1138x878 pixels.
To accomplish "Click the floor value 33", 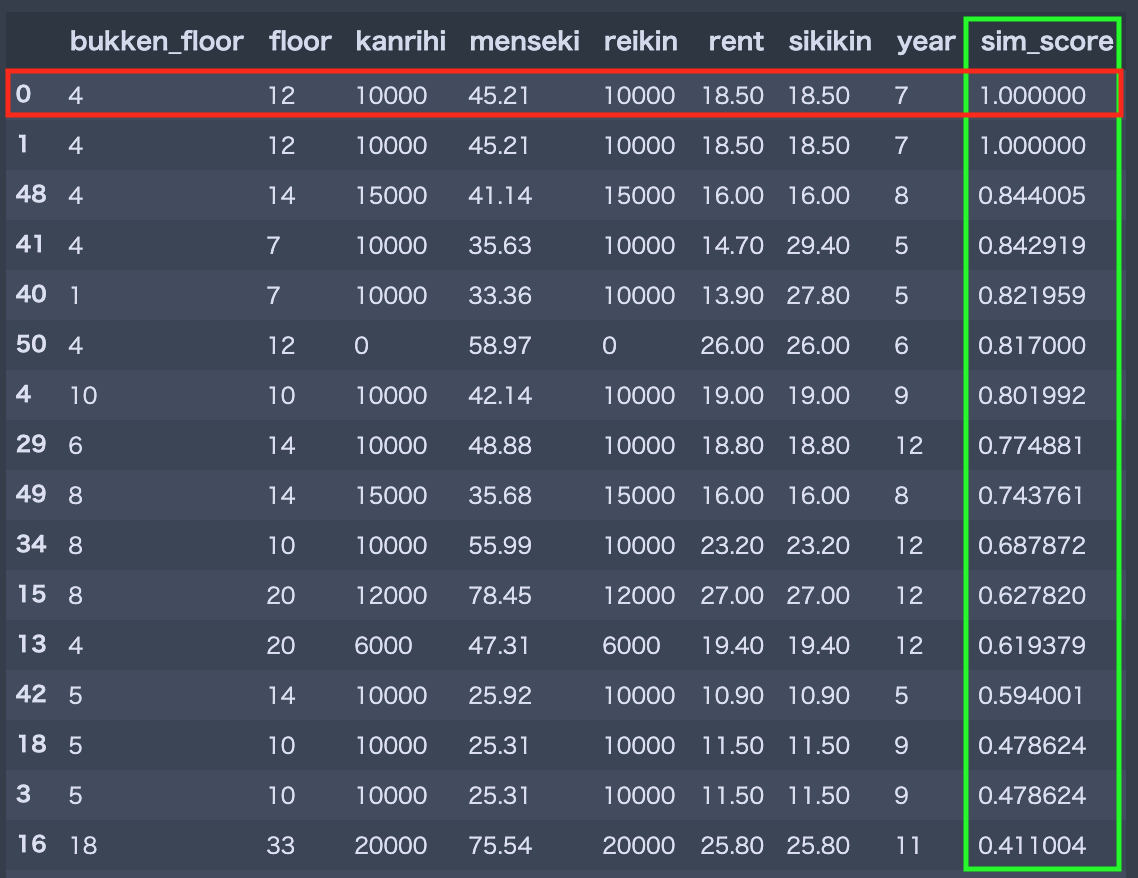I will pos(281,845).
